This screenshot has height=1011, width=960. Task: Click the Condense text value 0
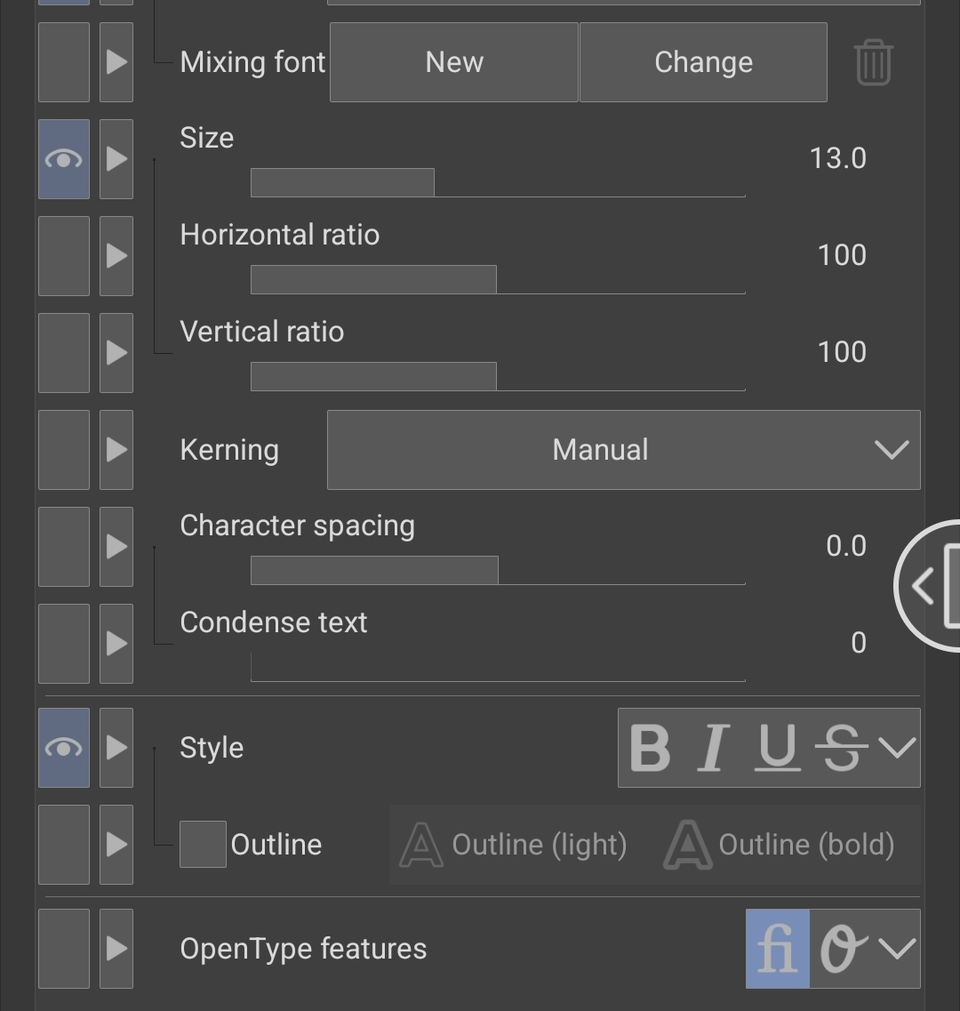[858, 643]
